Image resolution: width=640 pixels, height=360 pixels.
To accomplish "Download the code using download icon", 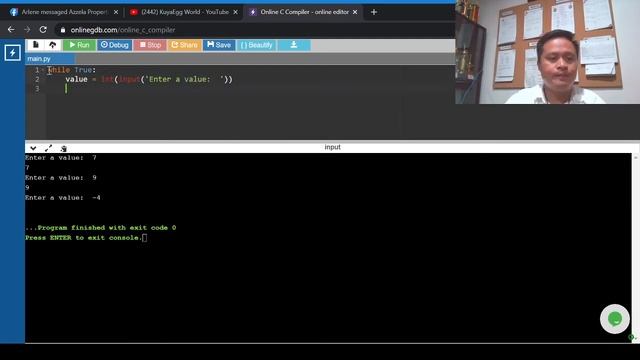I will 294,45.
